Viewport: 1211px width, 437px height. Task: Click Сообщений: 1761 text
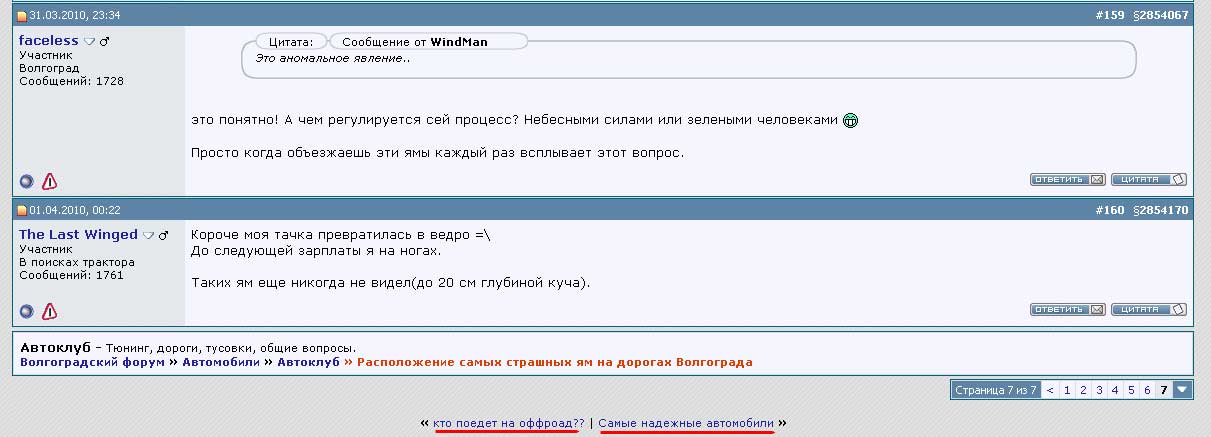tap(72, 275)
